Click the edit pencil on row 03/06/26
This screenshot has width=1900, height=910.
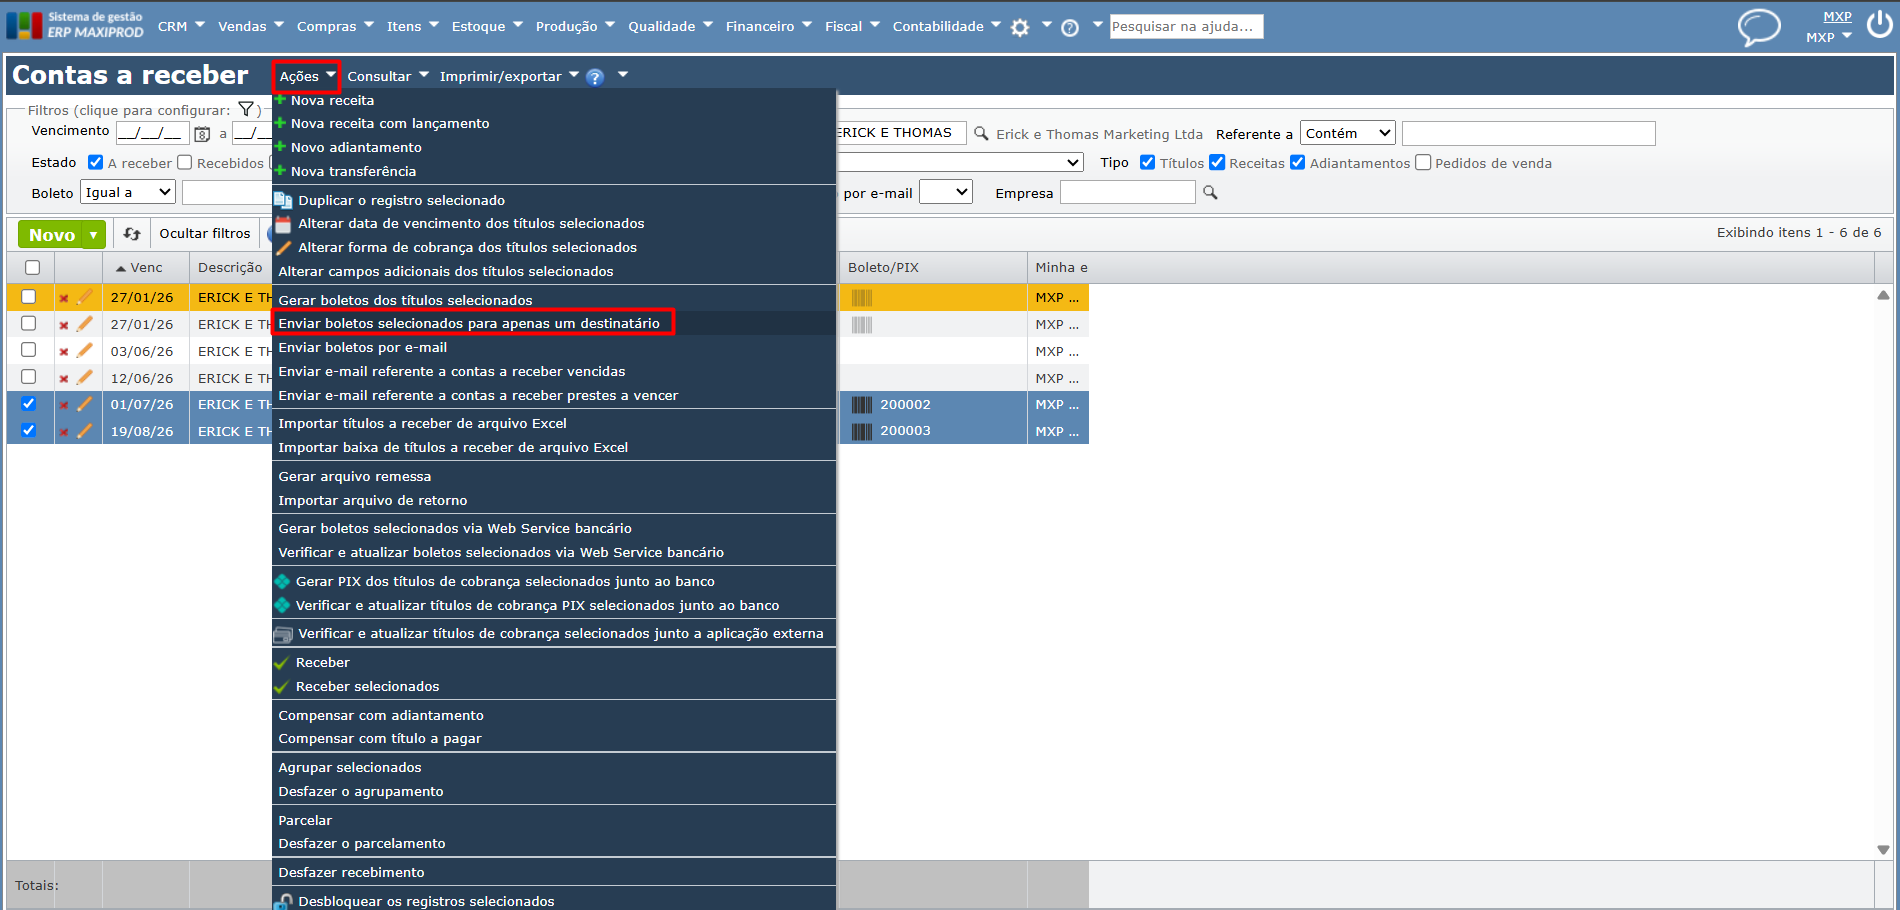[x=85, y=351]
